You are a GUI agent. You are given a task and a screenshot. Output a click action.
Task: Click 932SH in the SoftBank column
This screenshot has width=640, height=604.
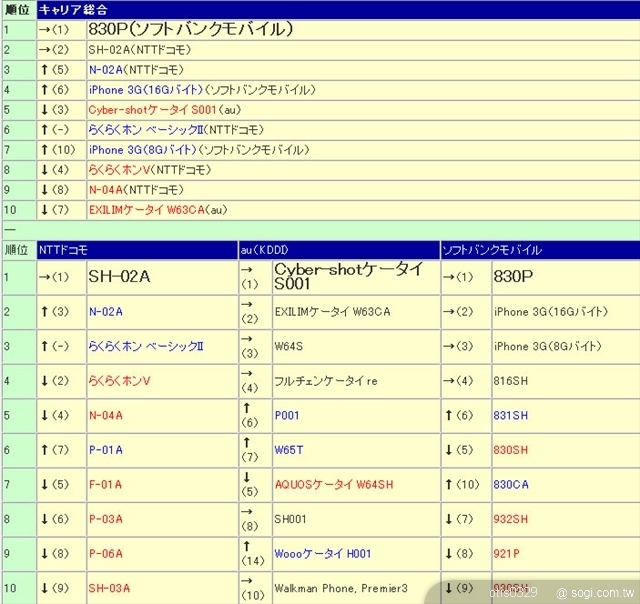[x=511, y=519]
